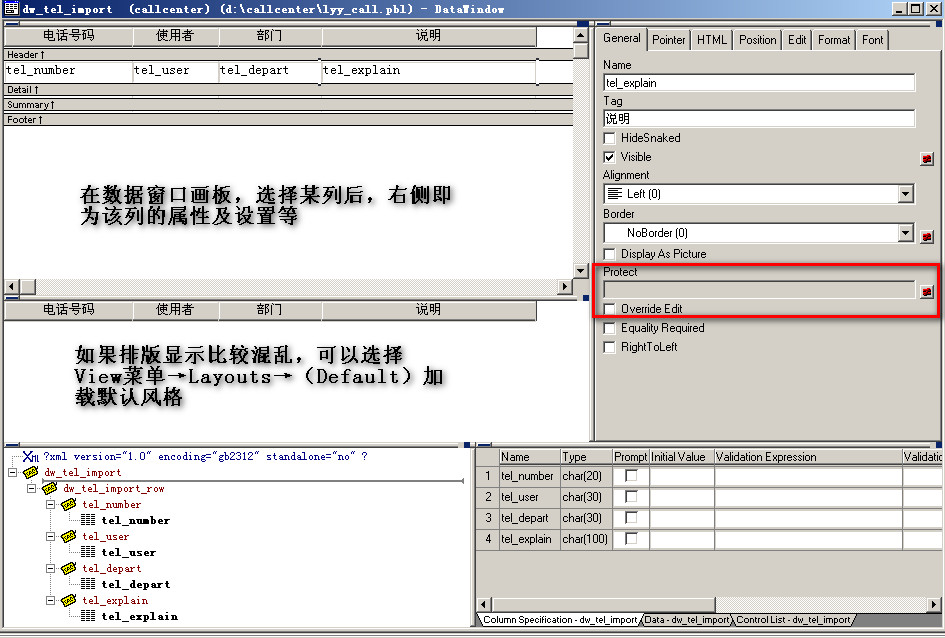The width and height of the screenshot is (945, 638).
Task: Open the Protect property expression button
Action: click(x=927, y=292)
